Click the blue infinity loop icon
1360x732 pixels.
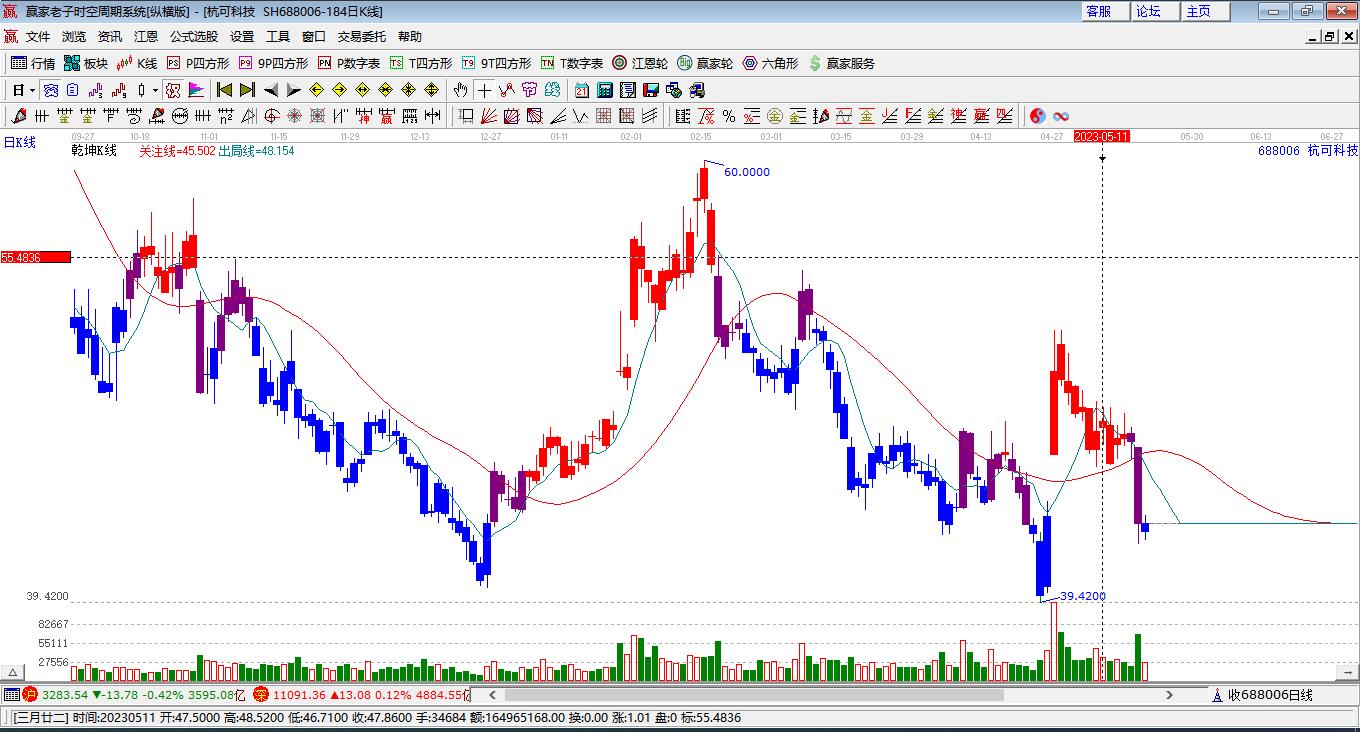(x=1061, y=116)
